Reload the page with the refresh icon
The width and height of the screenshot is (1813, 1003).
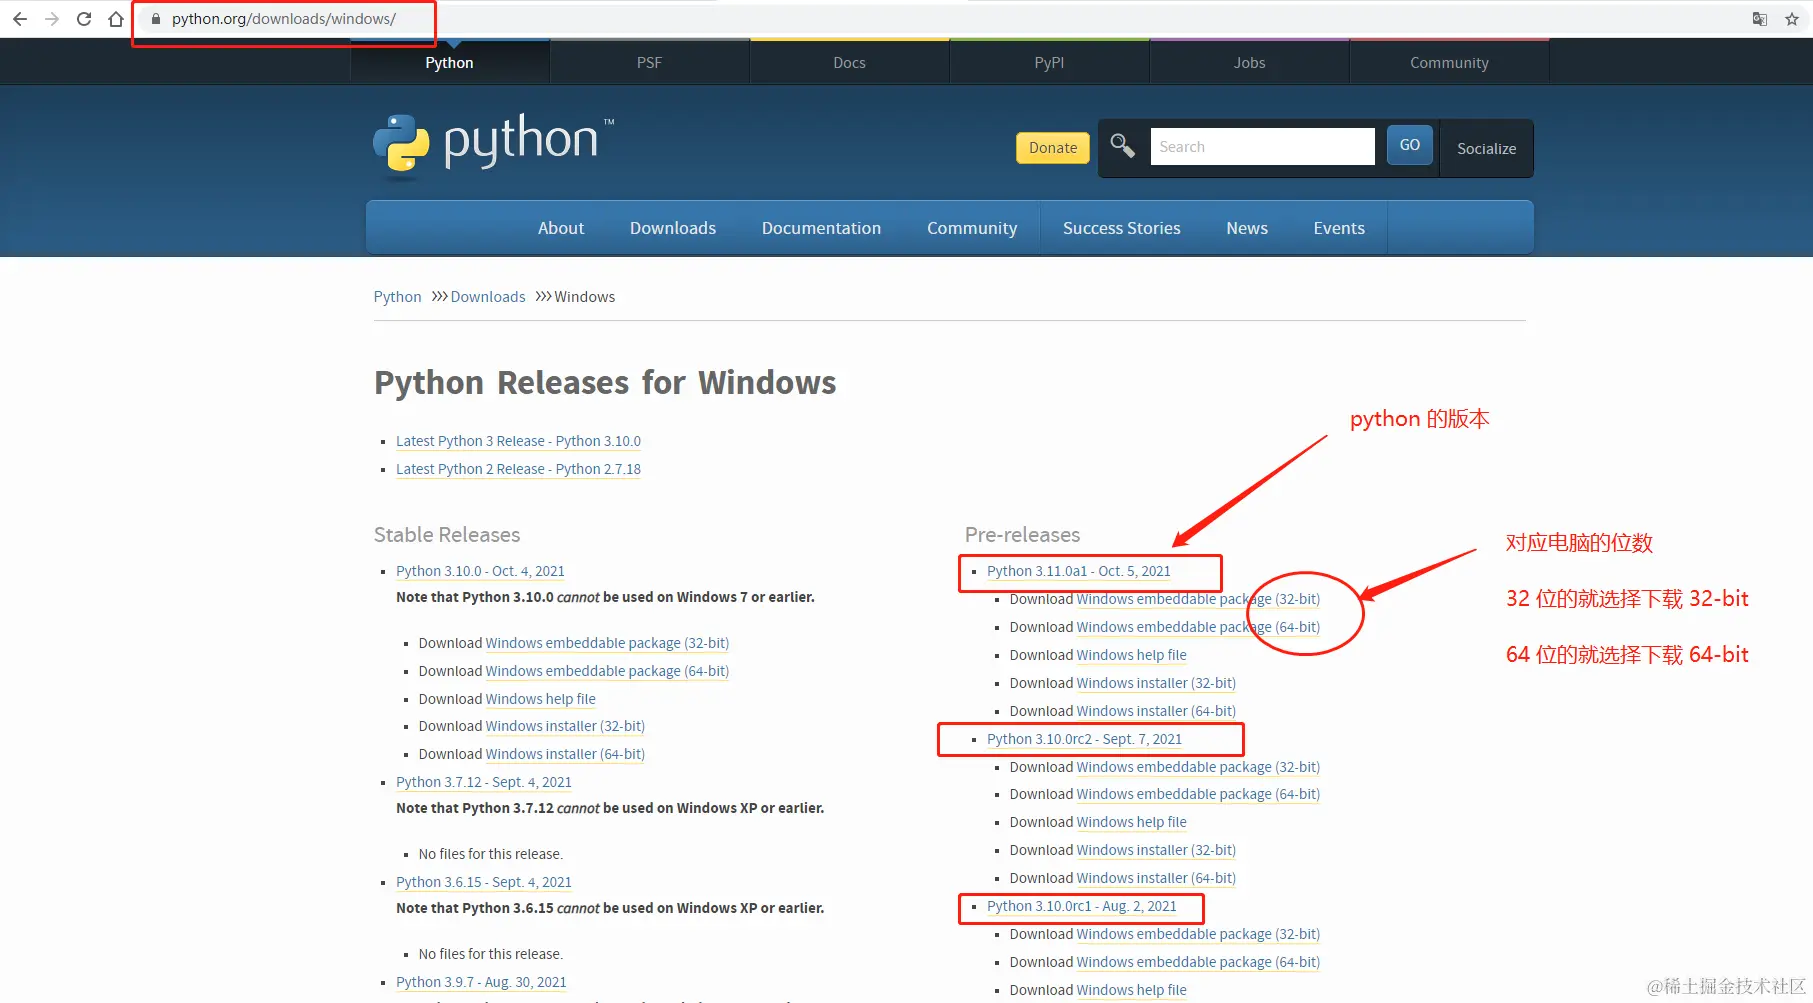pos(84,19)
